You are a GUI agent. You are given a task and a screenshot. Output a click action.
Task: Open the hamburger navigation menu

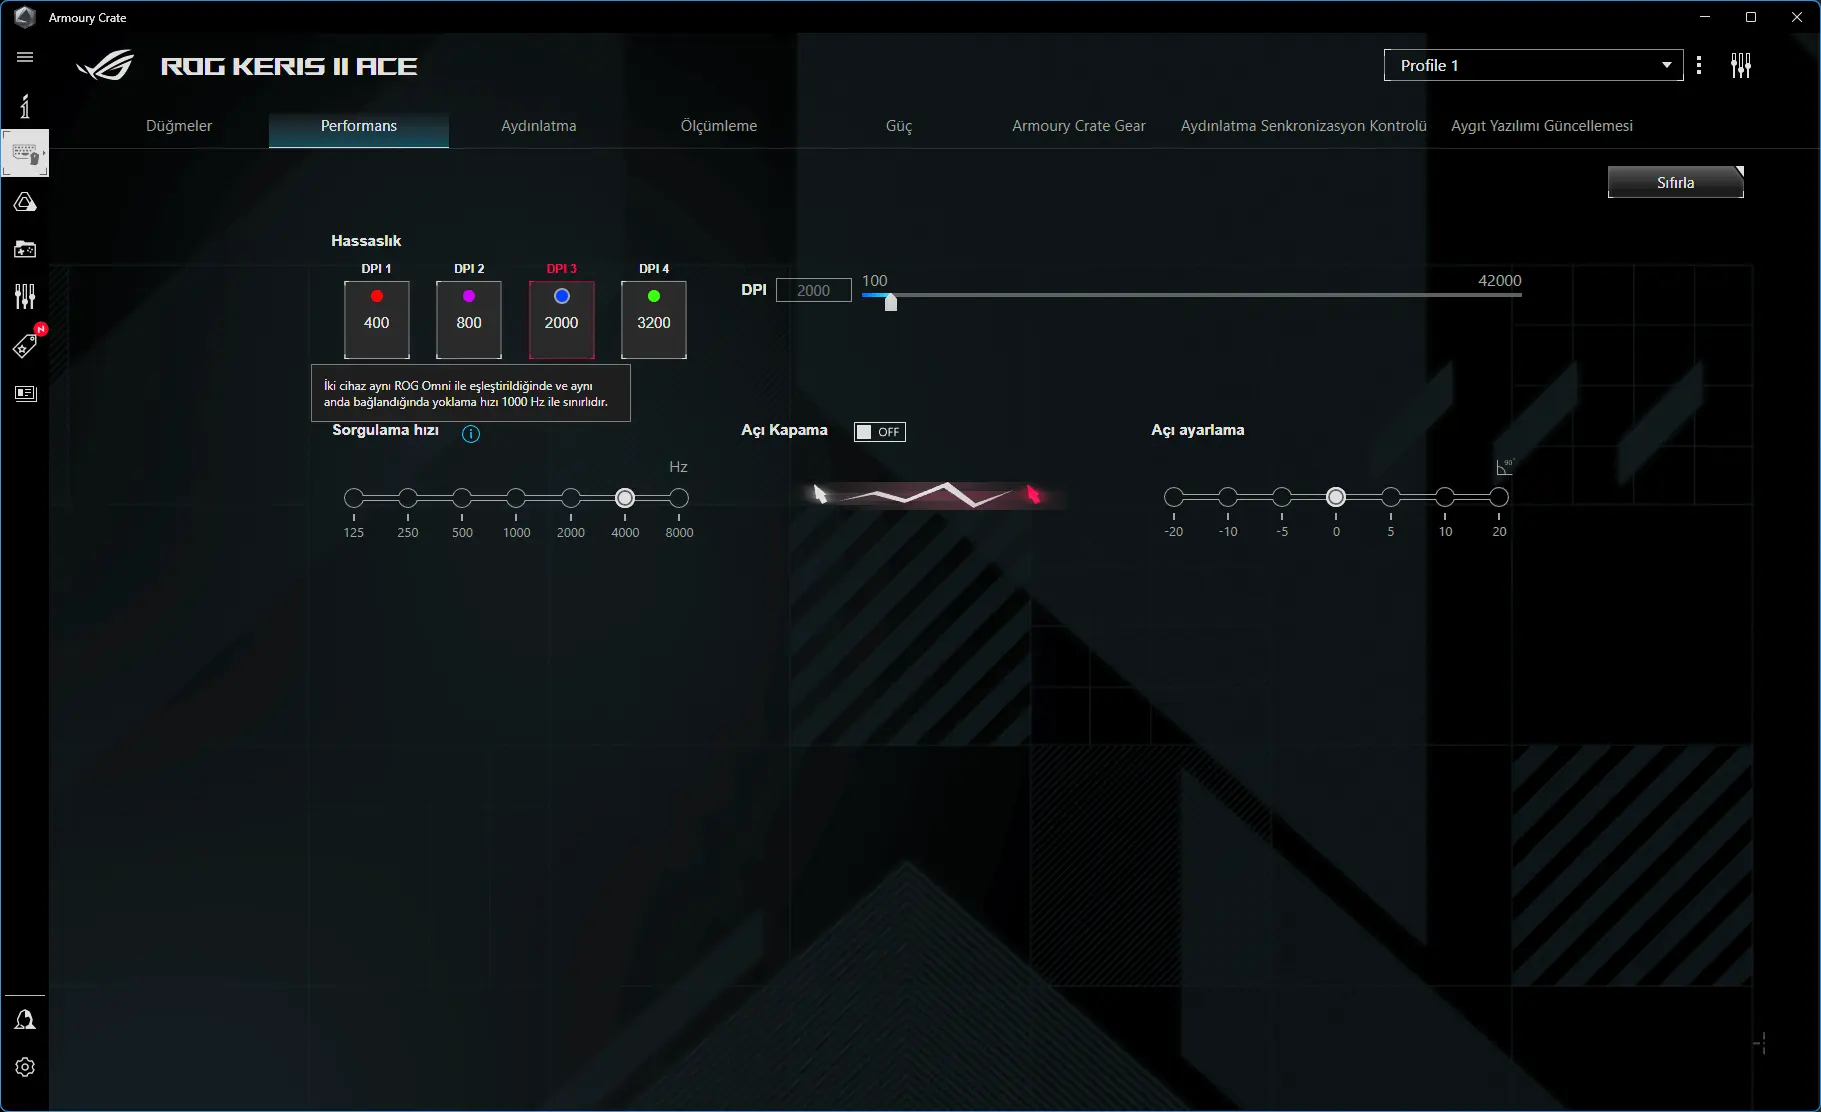point(25,57)
